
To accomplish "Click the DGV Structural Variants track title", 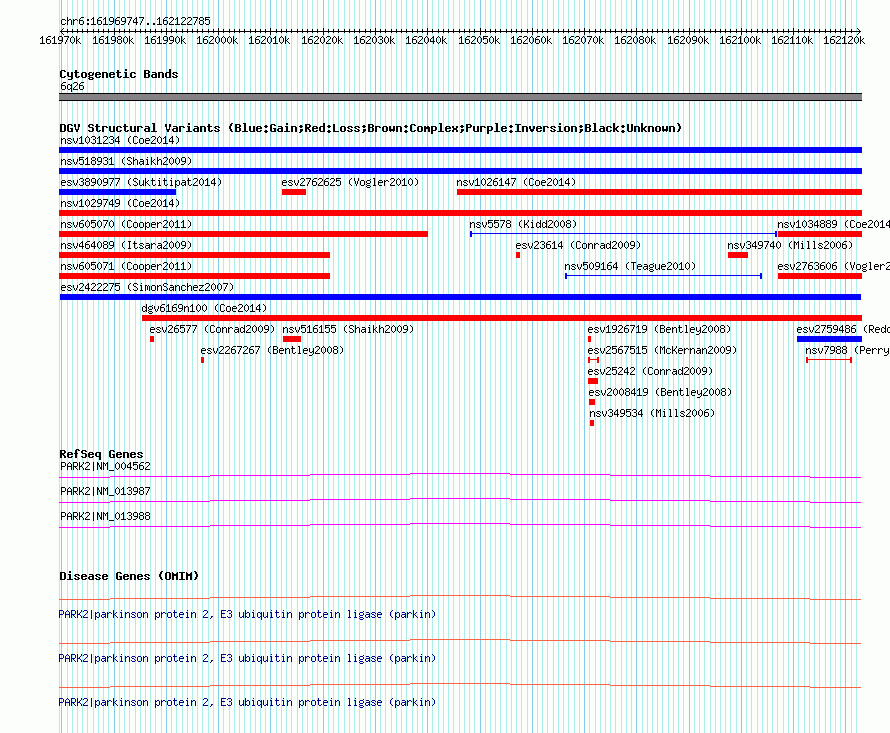I will coord(370,128).
